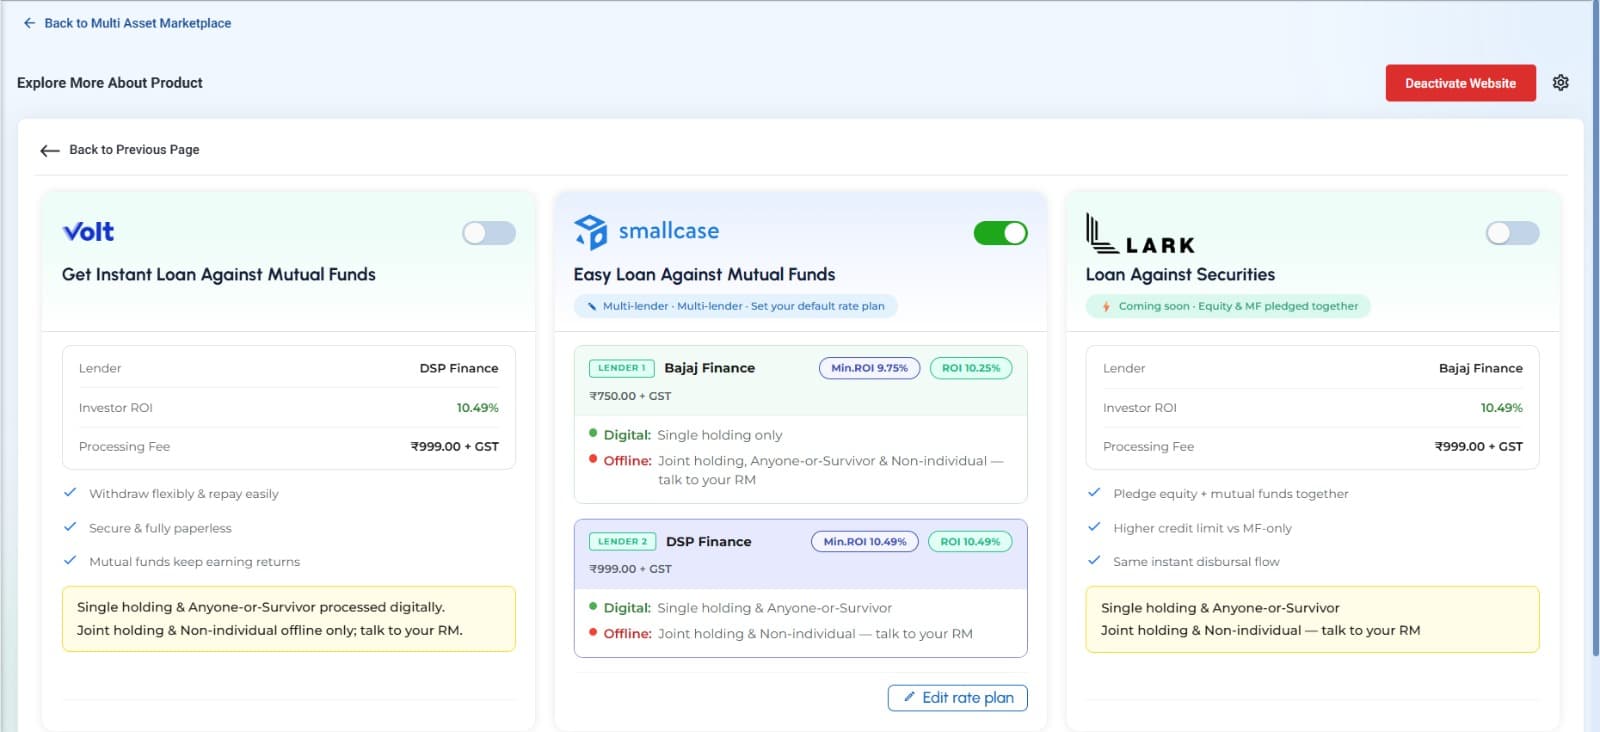Screen dimensions: 1600x732
Task: Click red Offline dot under Bajaj Finance lender
Action: coord(593,460)
